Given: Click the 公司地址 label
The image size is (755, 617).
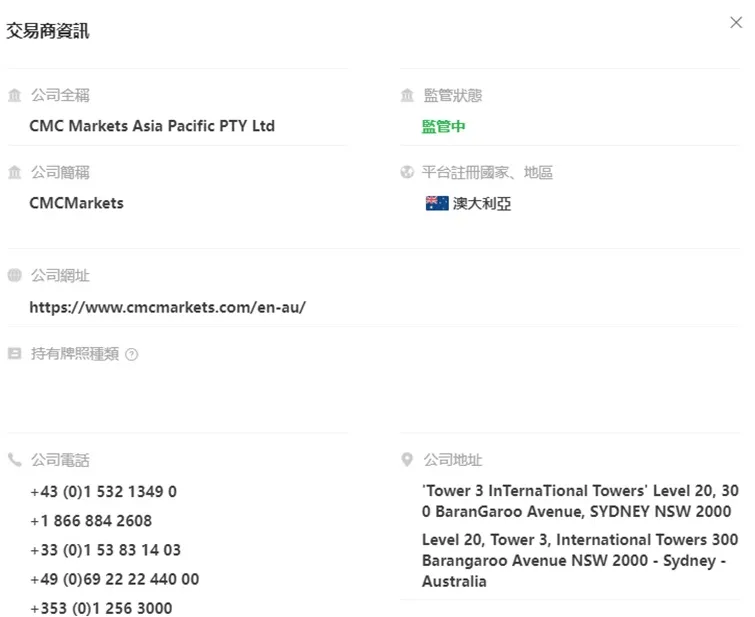Looking at the screenshot, I should [x=453, y=460].
